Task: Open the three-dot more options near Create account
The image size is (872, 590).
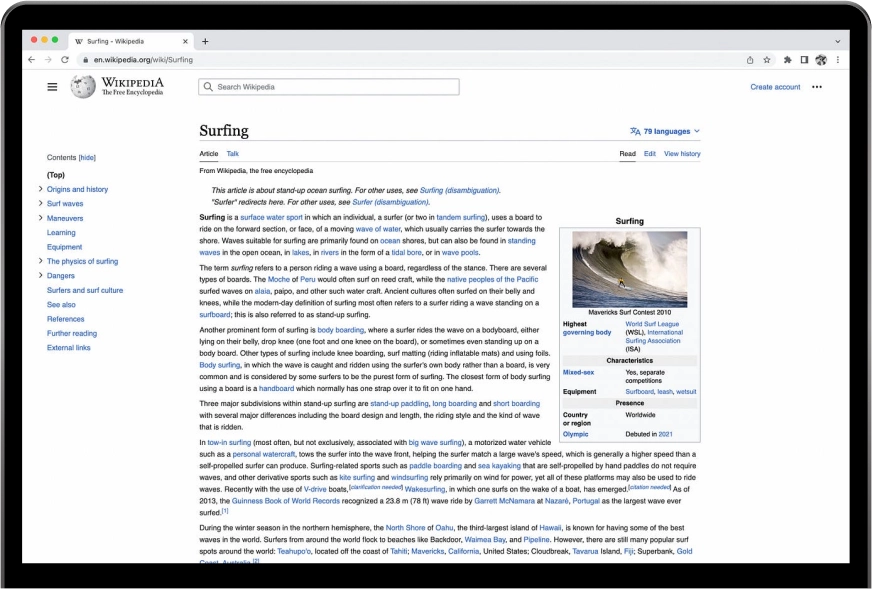Action: click(x=817, y=87)
